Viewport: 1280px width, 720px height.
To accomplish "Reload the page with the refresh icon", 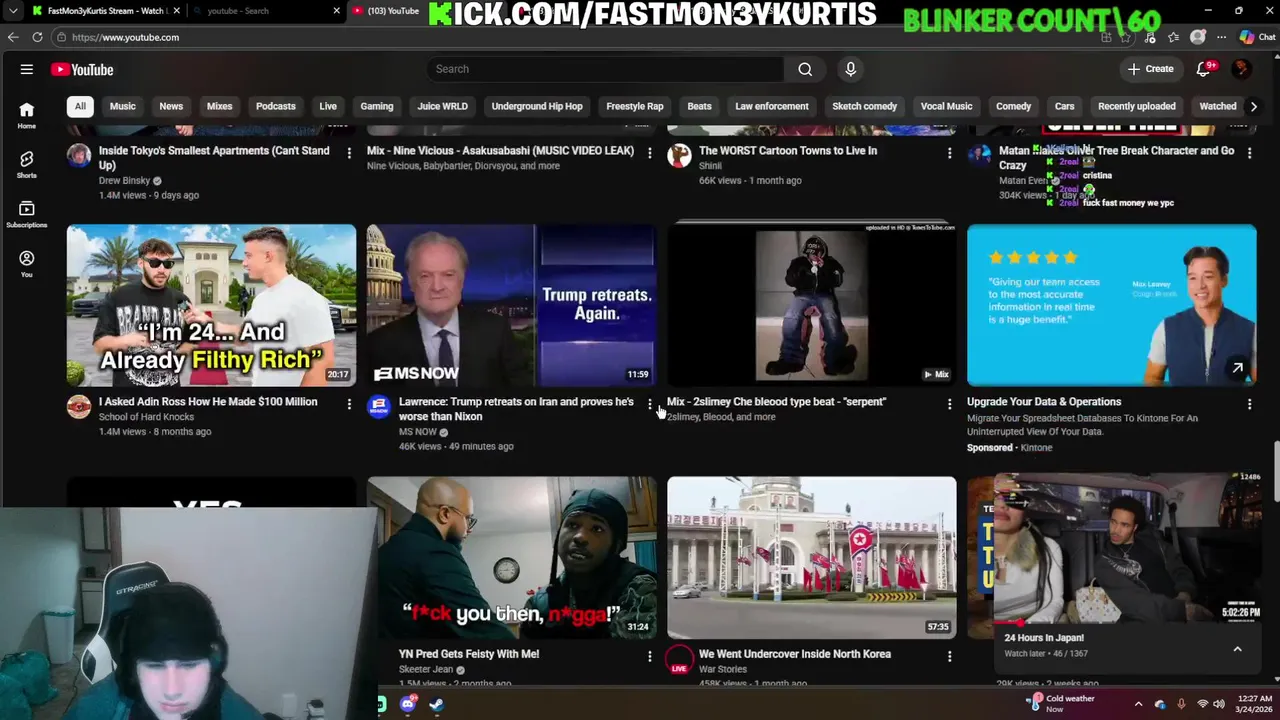I will [x=37, y=37].
